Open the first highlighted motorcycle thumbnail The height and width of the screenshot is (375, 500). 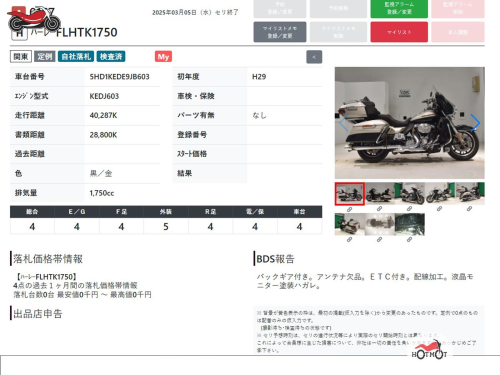pyautogui.click(x=350, y=194)
